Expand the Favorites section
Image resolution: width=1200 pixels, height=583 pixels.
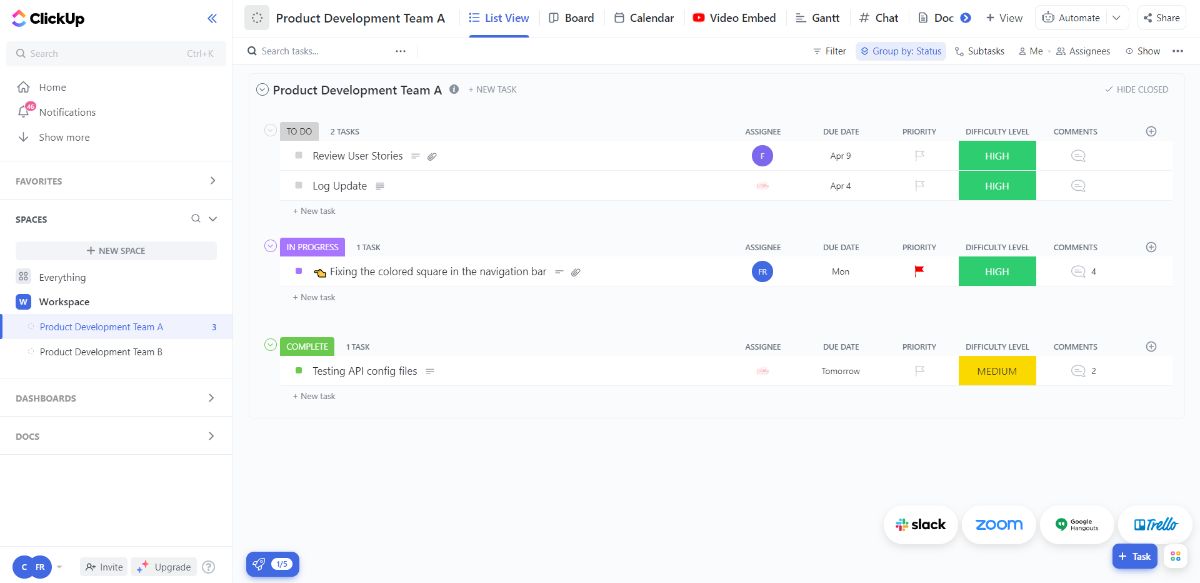pos(212,181)
